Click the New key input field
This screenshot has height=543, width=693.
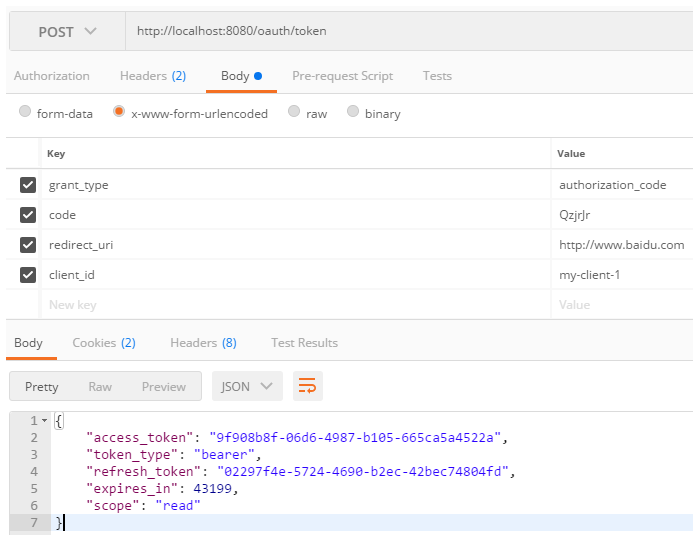click(296, 305)
